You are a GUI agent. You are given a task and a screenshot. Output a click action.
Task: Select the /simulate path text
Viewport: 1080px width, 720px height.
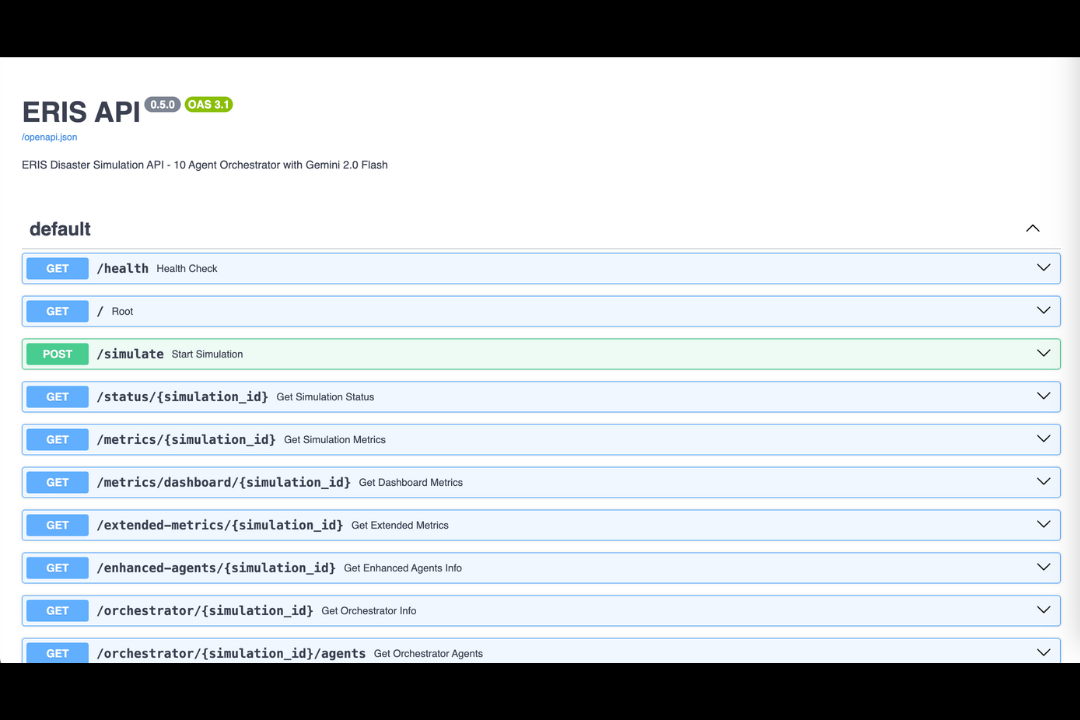tap(130, 354)
